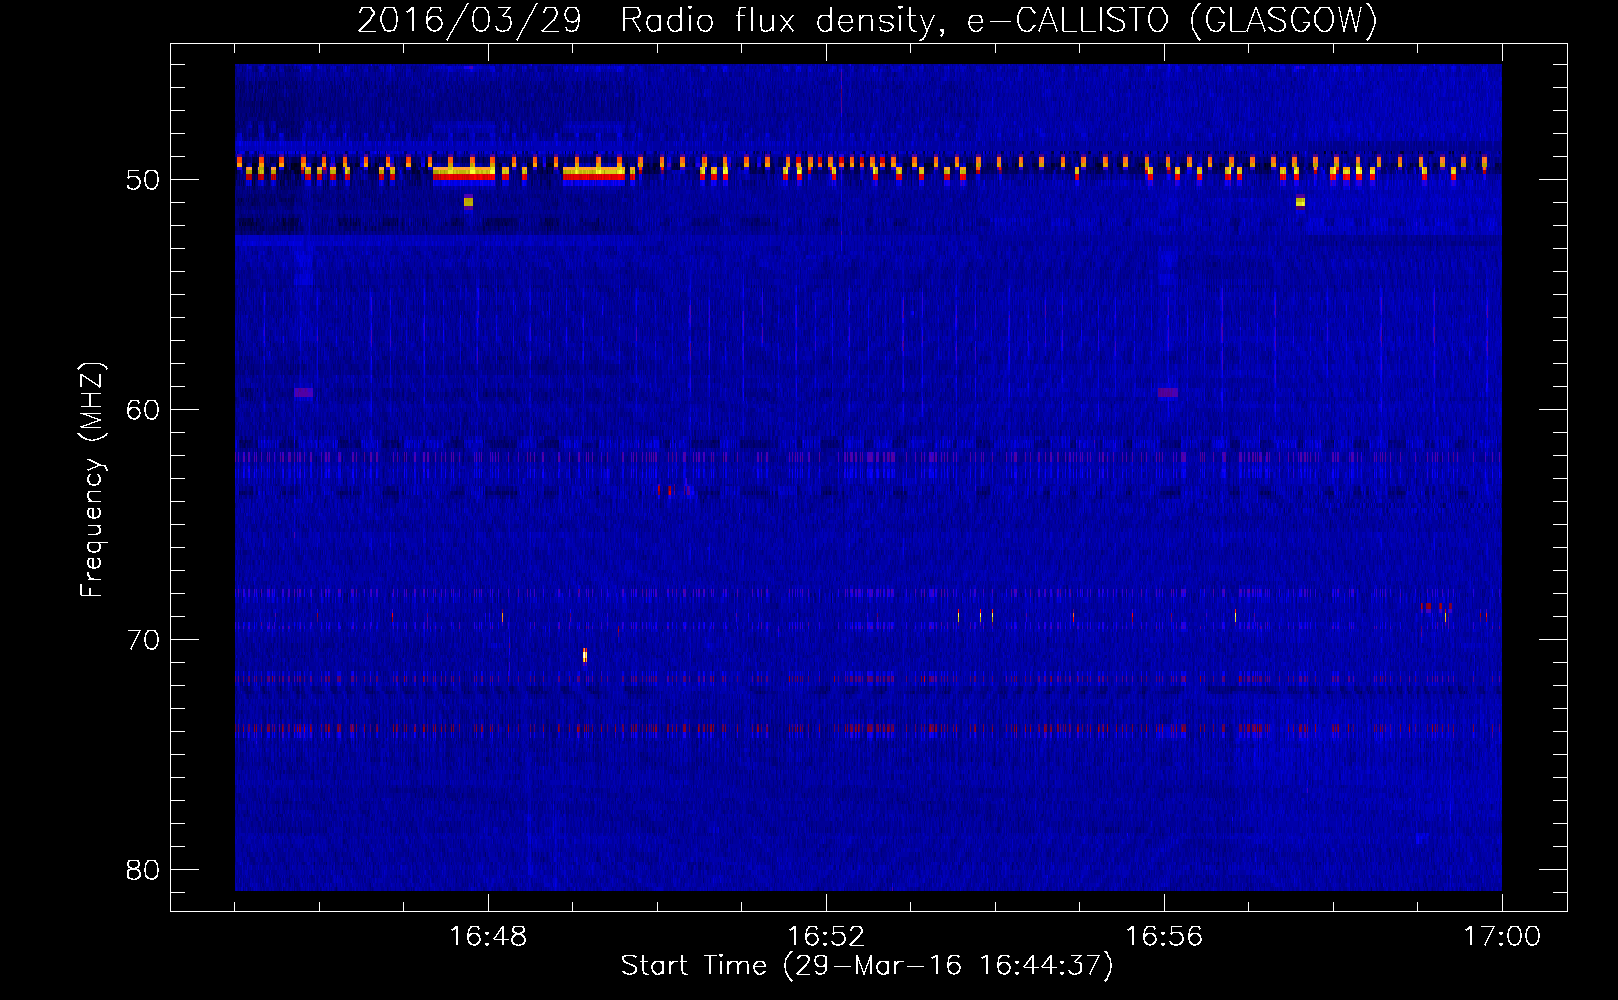
Task: Click the 70 frequency tick label
Action: (143, 640)
